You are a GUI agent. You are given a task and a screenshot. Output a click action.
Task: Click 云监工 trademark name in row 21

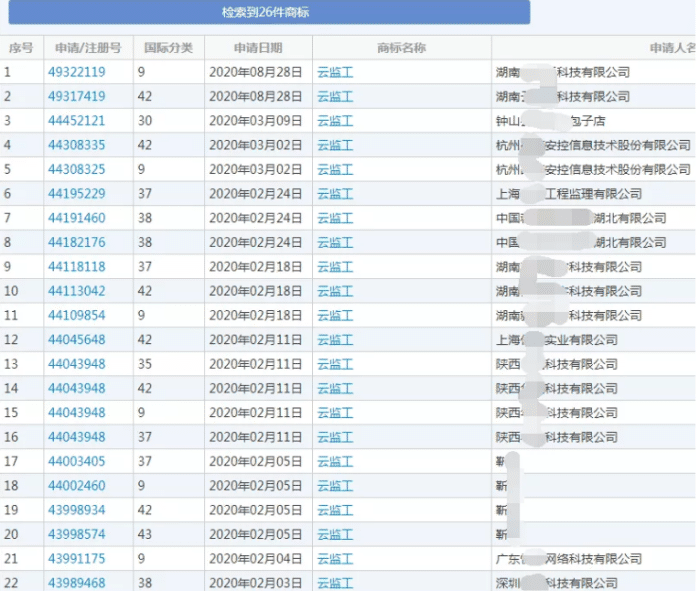click(335, 559)
